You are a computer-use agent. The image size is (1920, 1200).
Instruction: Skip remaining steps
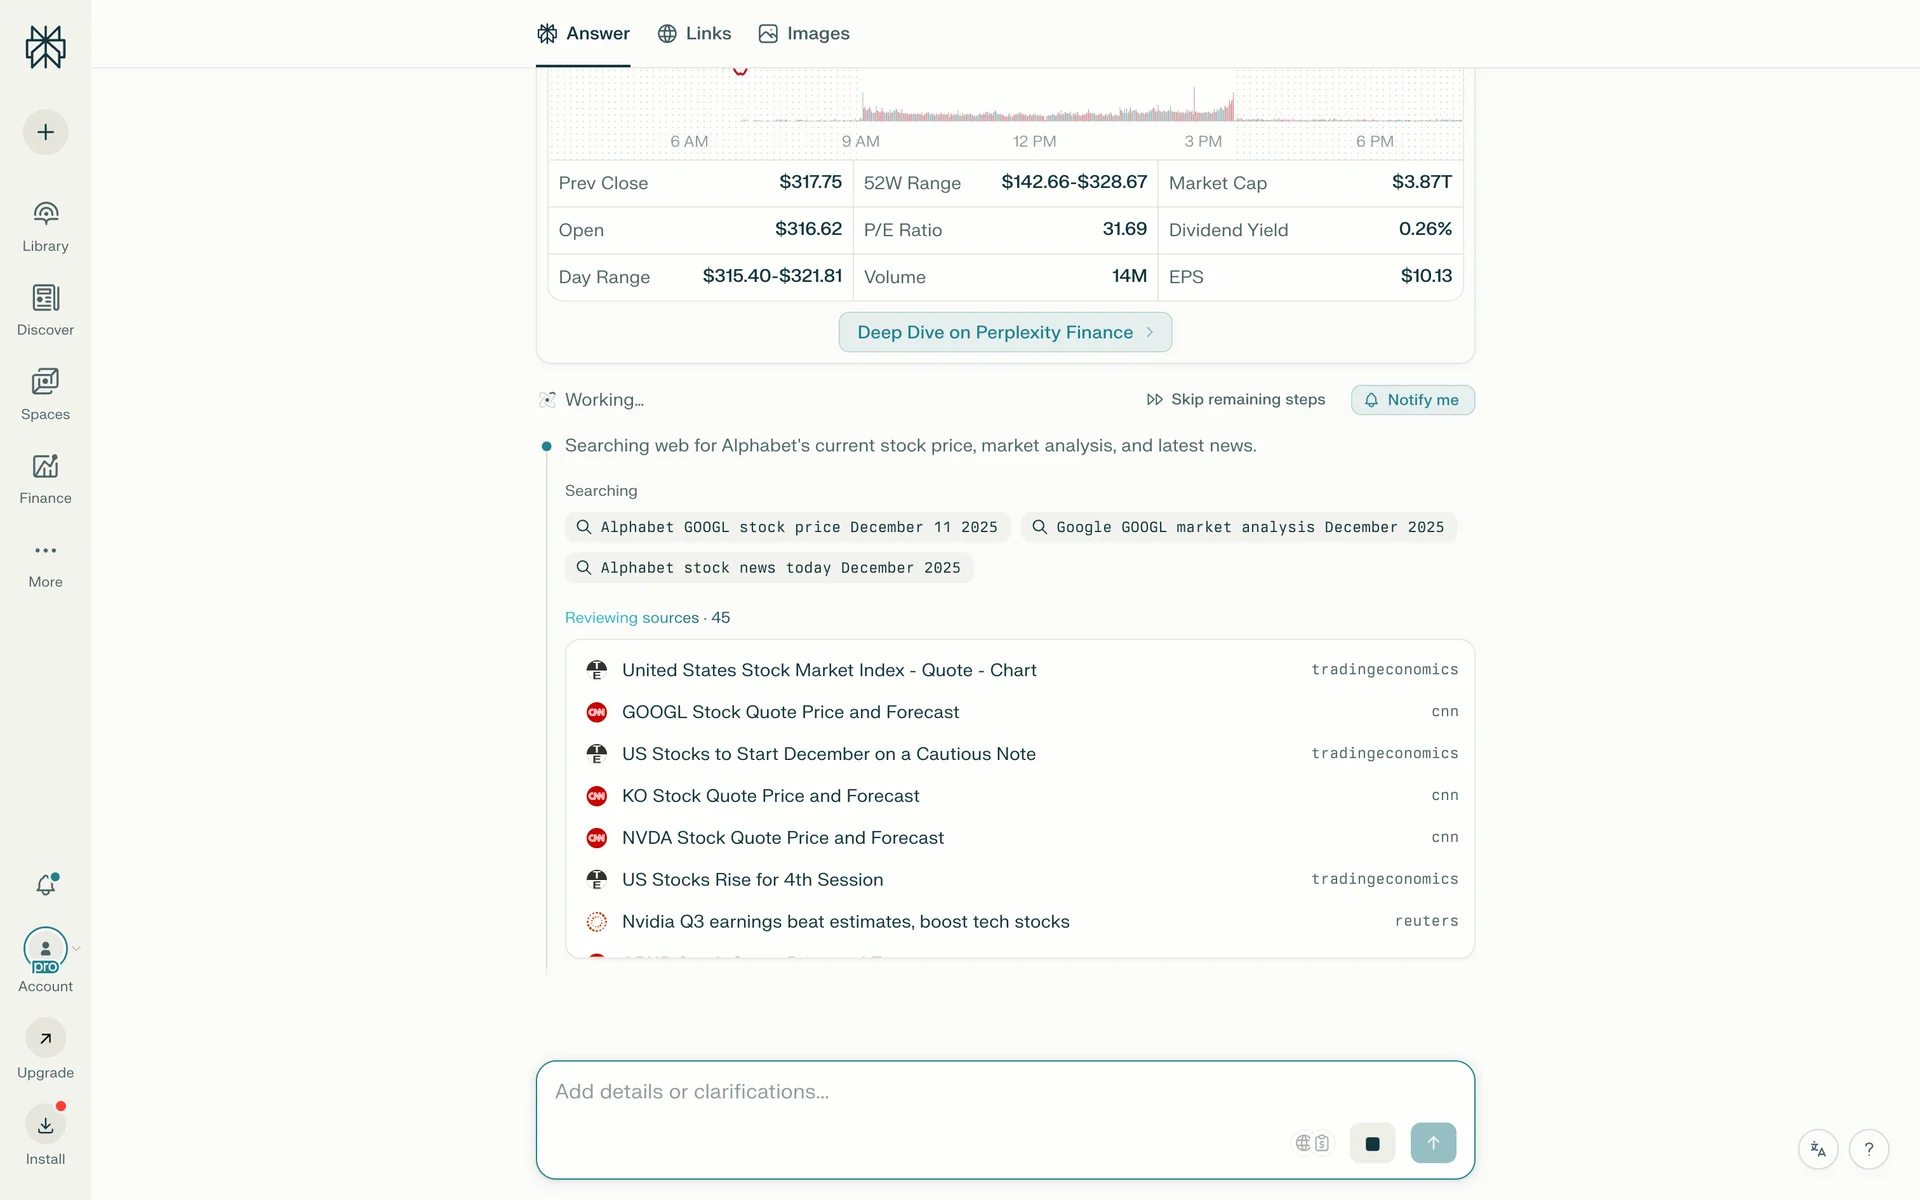tap(1236, 400)
